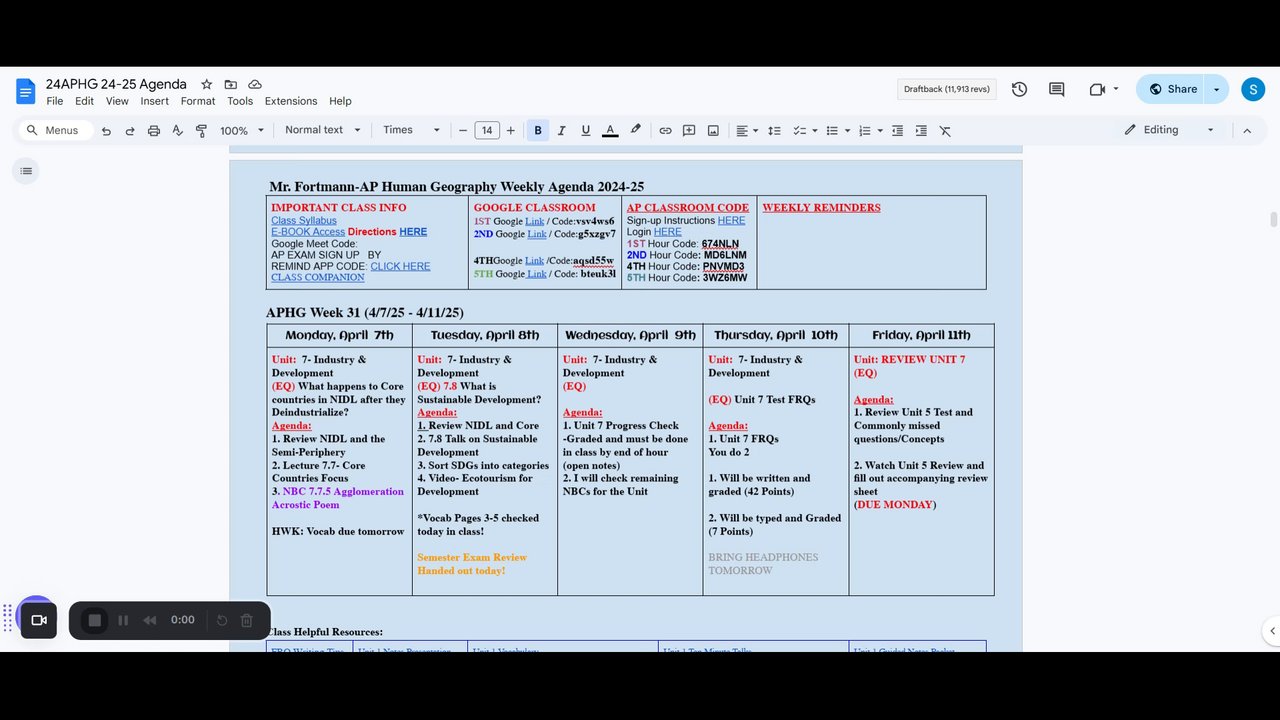Restart the recording with the circular arrow
Viewport: 1280px width, 720px height.
point(222,620)
